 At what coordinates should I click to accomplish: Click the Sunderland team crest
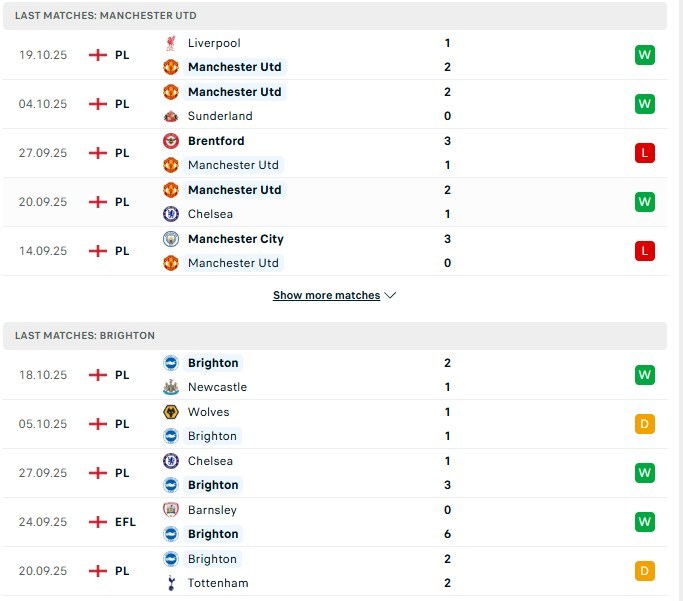point(170,116)
